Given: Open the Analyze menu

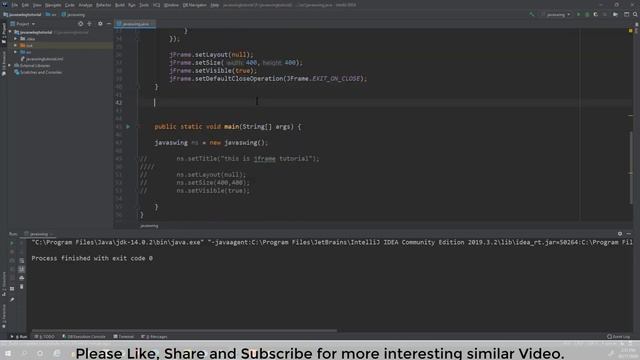Looking at the screenshot, I should point(85,5).
